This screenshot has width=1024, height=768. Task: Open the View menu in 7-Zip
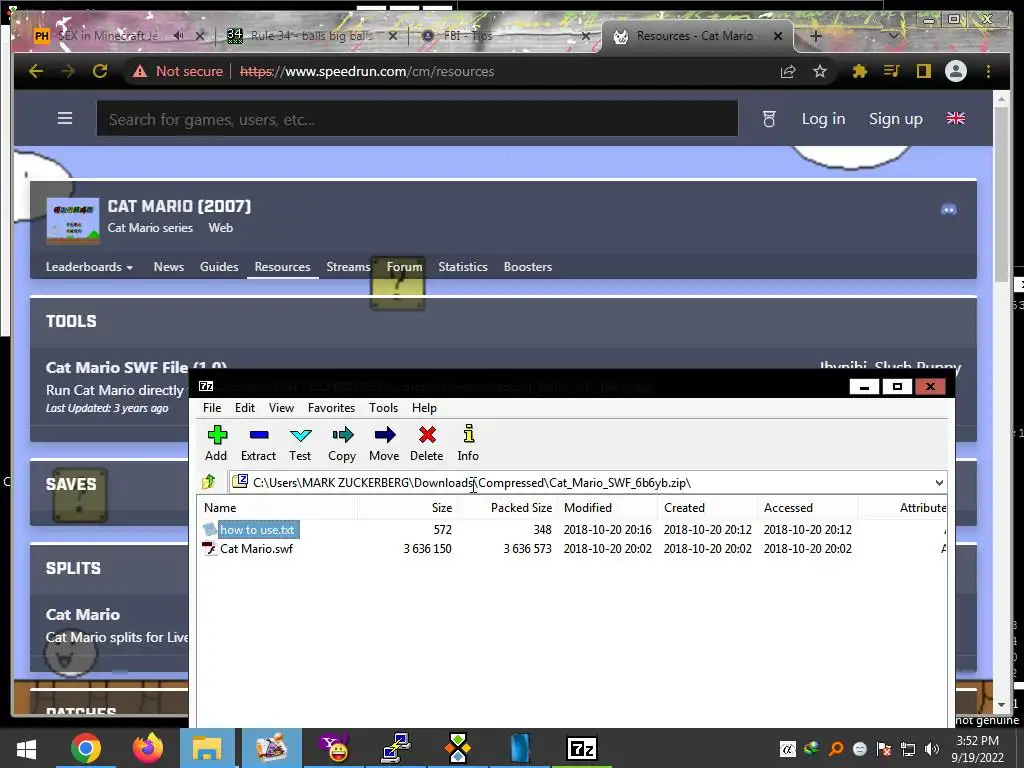281,408
